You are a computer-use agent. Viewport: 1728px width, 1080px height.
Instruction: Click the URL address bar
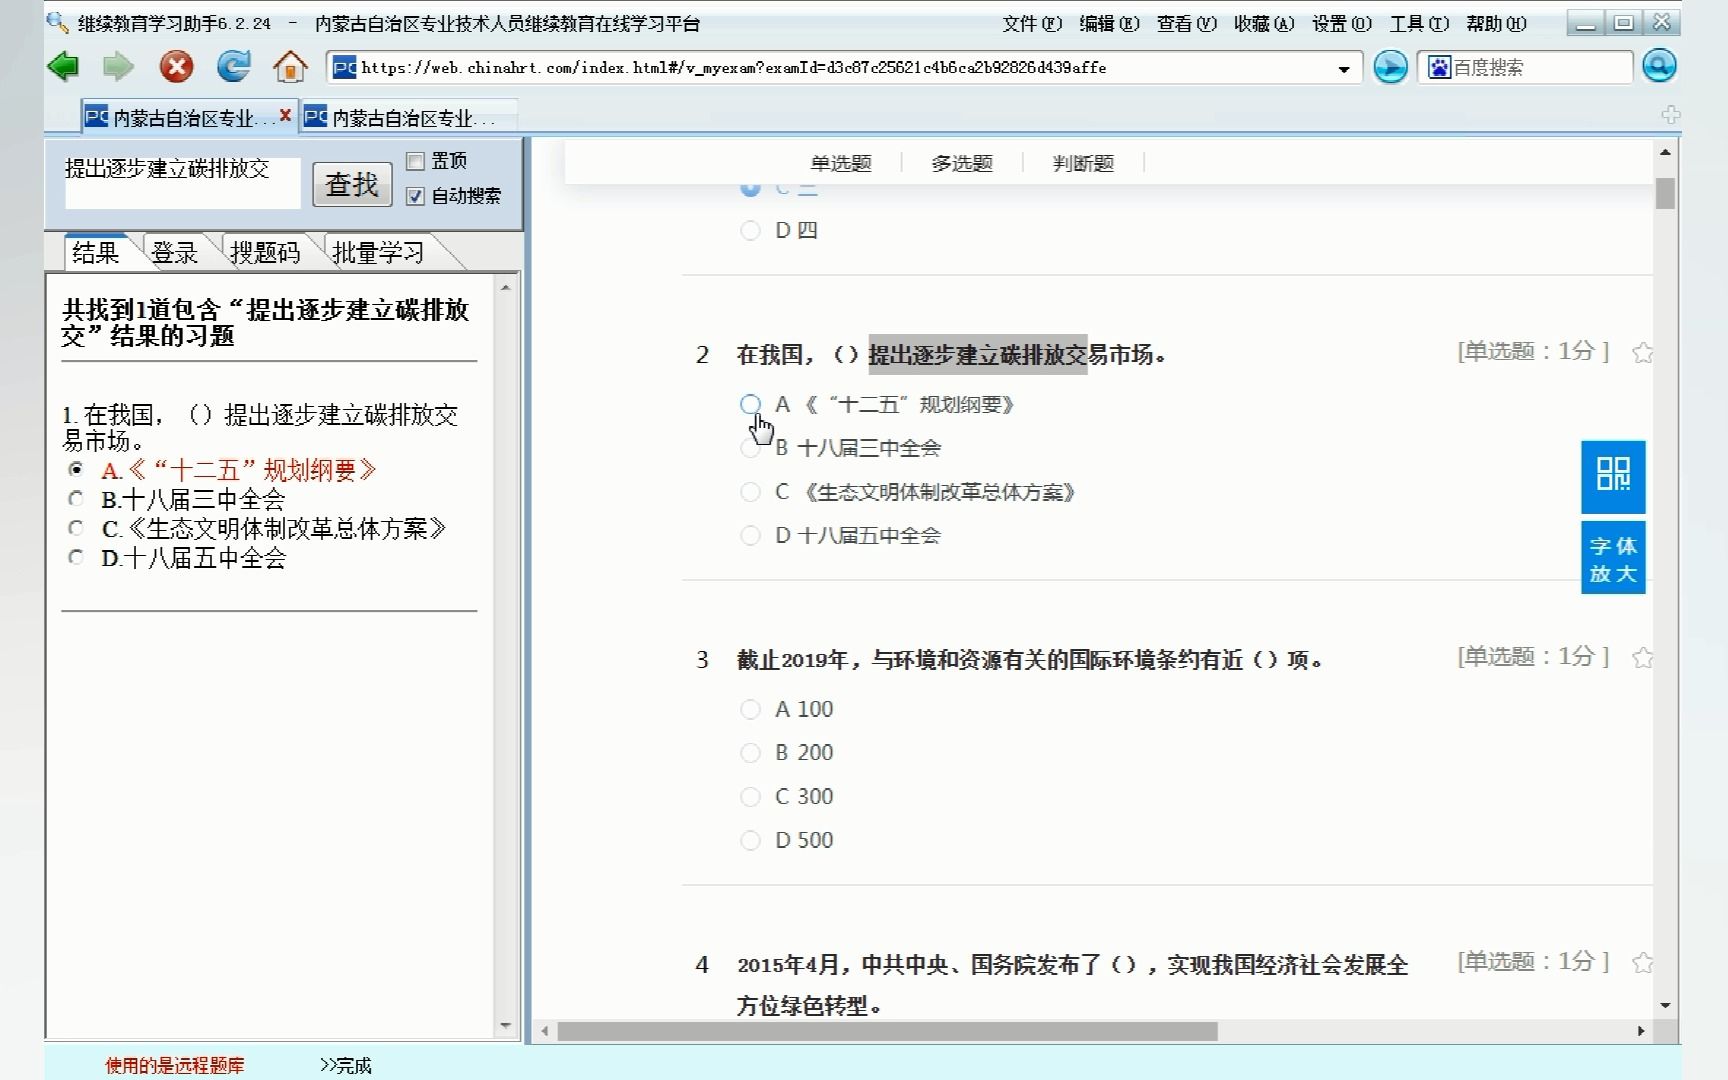point(845,67)
